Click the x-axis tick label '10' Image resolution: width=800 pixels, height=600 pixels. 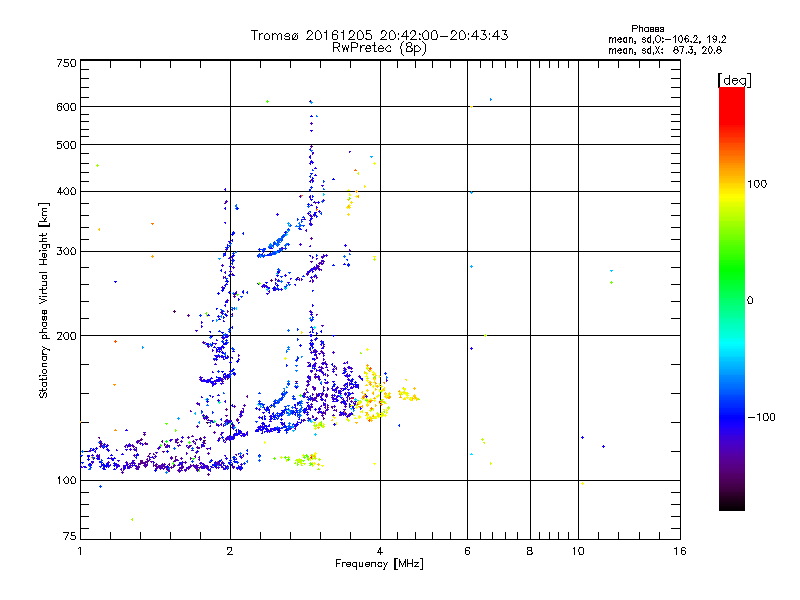(x=578, y=551)
